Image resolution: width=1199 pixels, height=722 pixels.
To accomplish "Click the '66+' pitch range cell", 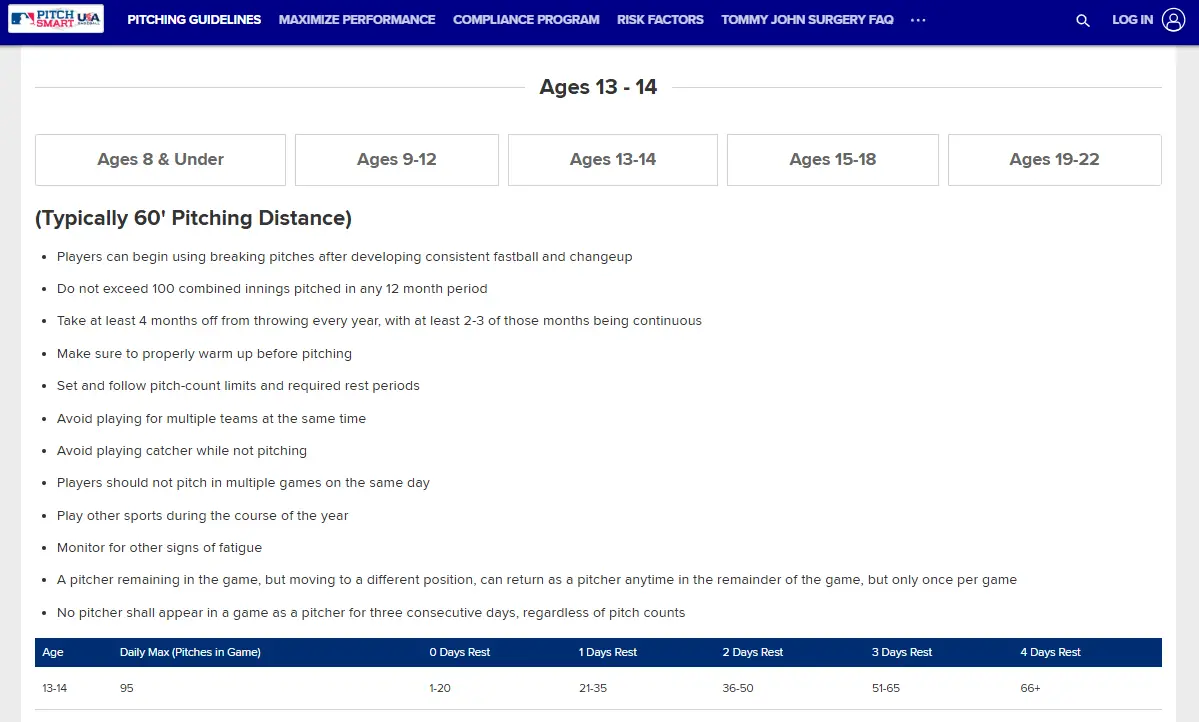I will click(x=1030, y=688).
